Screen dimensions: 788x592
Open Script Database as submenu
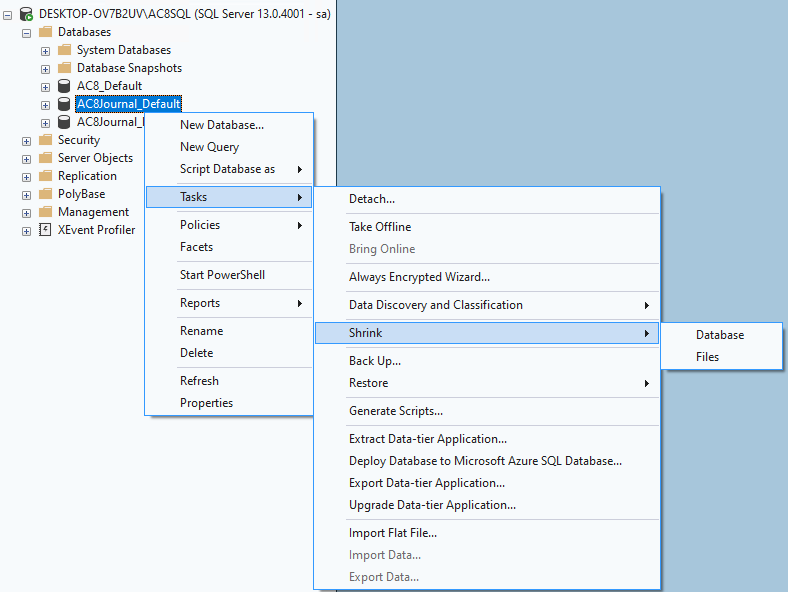pyautogui.click(x=229, y=169)
